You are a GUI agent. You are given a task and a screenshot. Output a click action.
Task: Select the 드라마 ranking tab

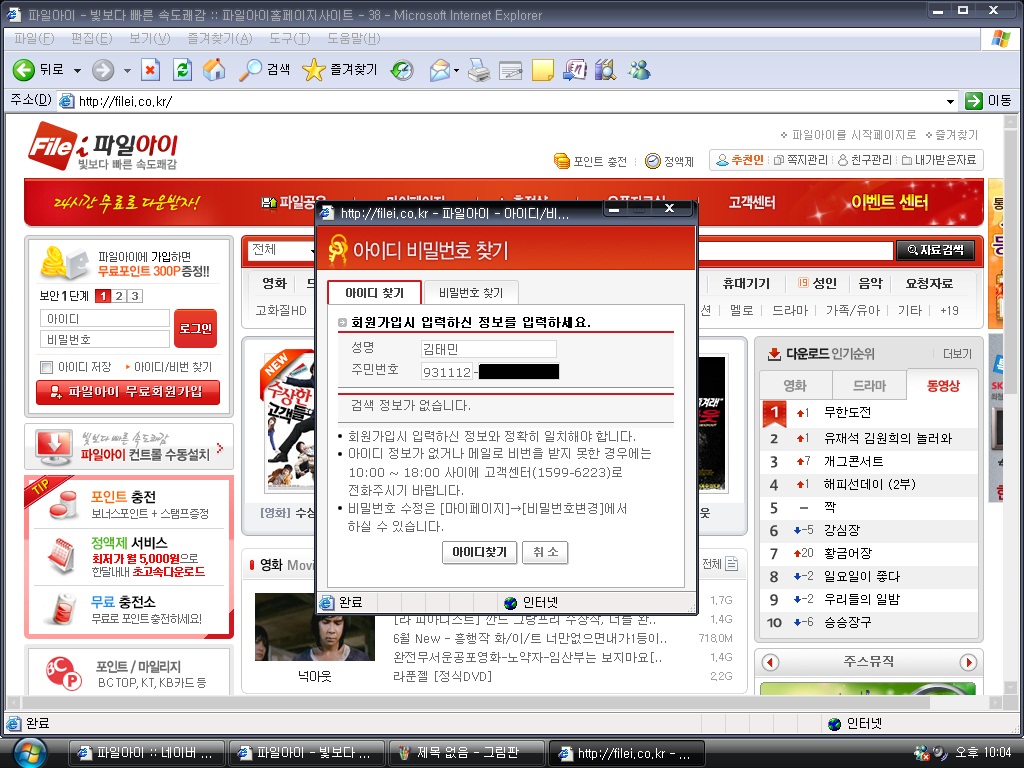[869, 385]
